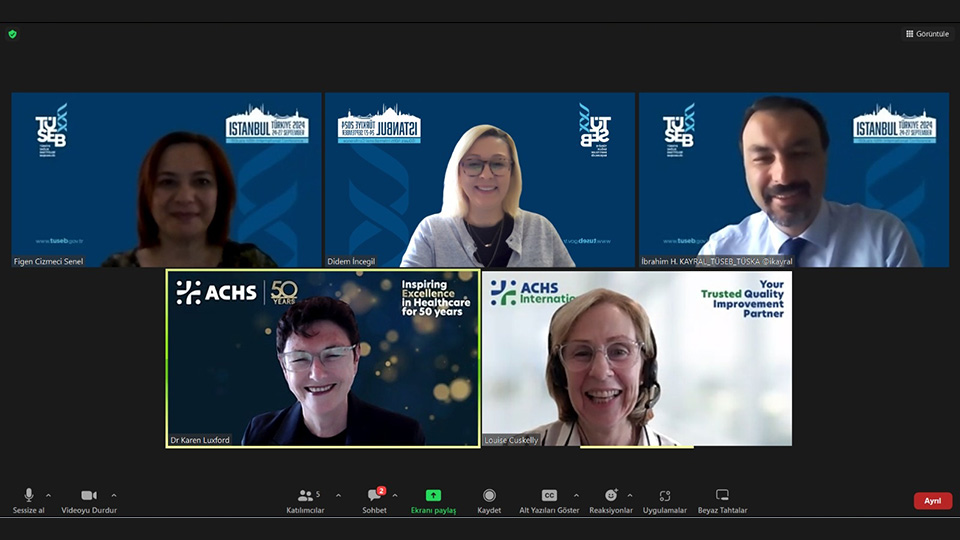The image size is (960, 540).
Task: Click the Louise Cuskelly video tile
Action: pyautogui.click(x=637, y=358)
